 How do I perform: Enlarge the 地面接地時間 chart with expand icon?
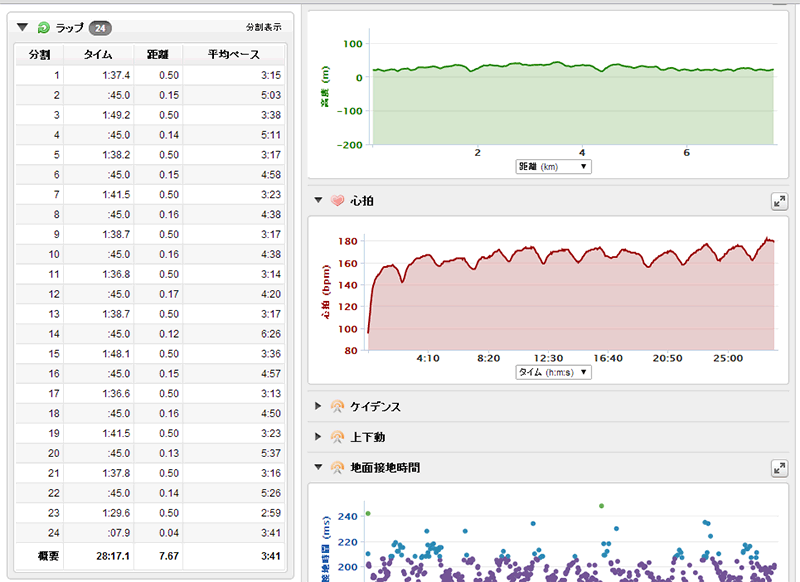[779, 468]
